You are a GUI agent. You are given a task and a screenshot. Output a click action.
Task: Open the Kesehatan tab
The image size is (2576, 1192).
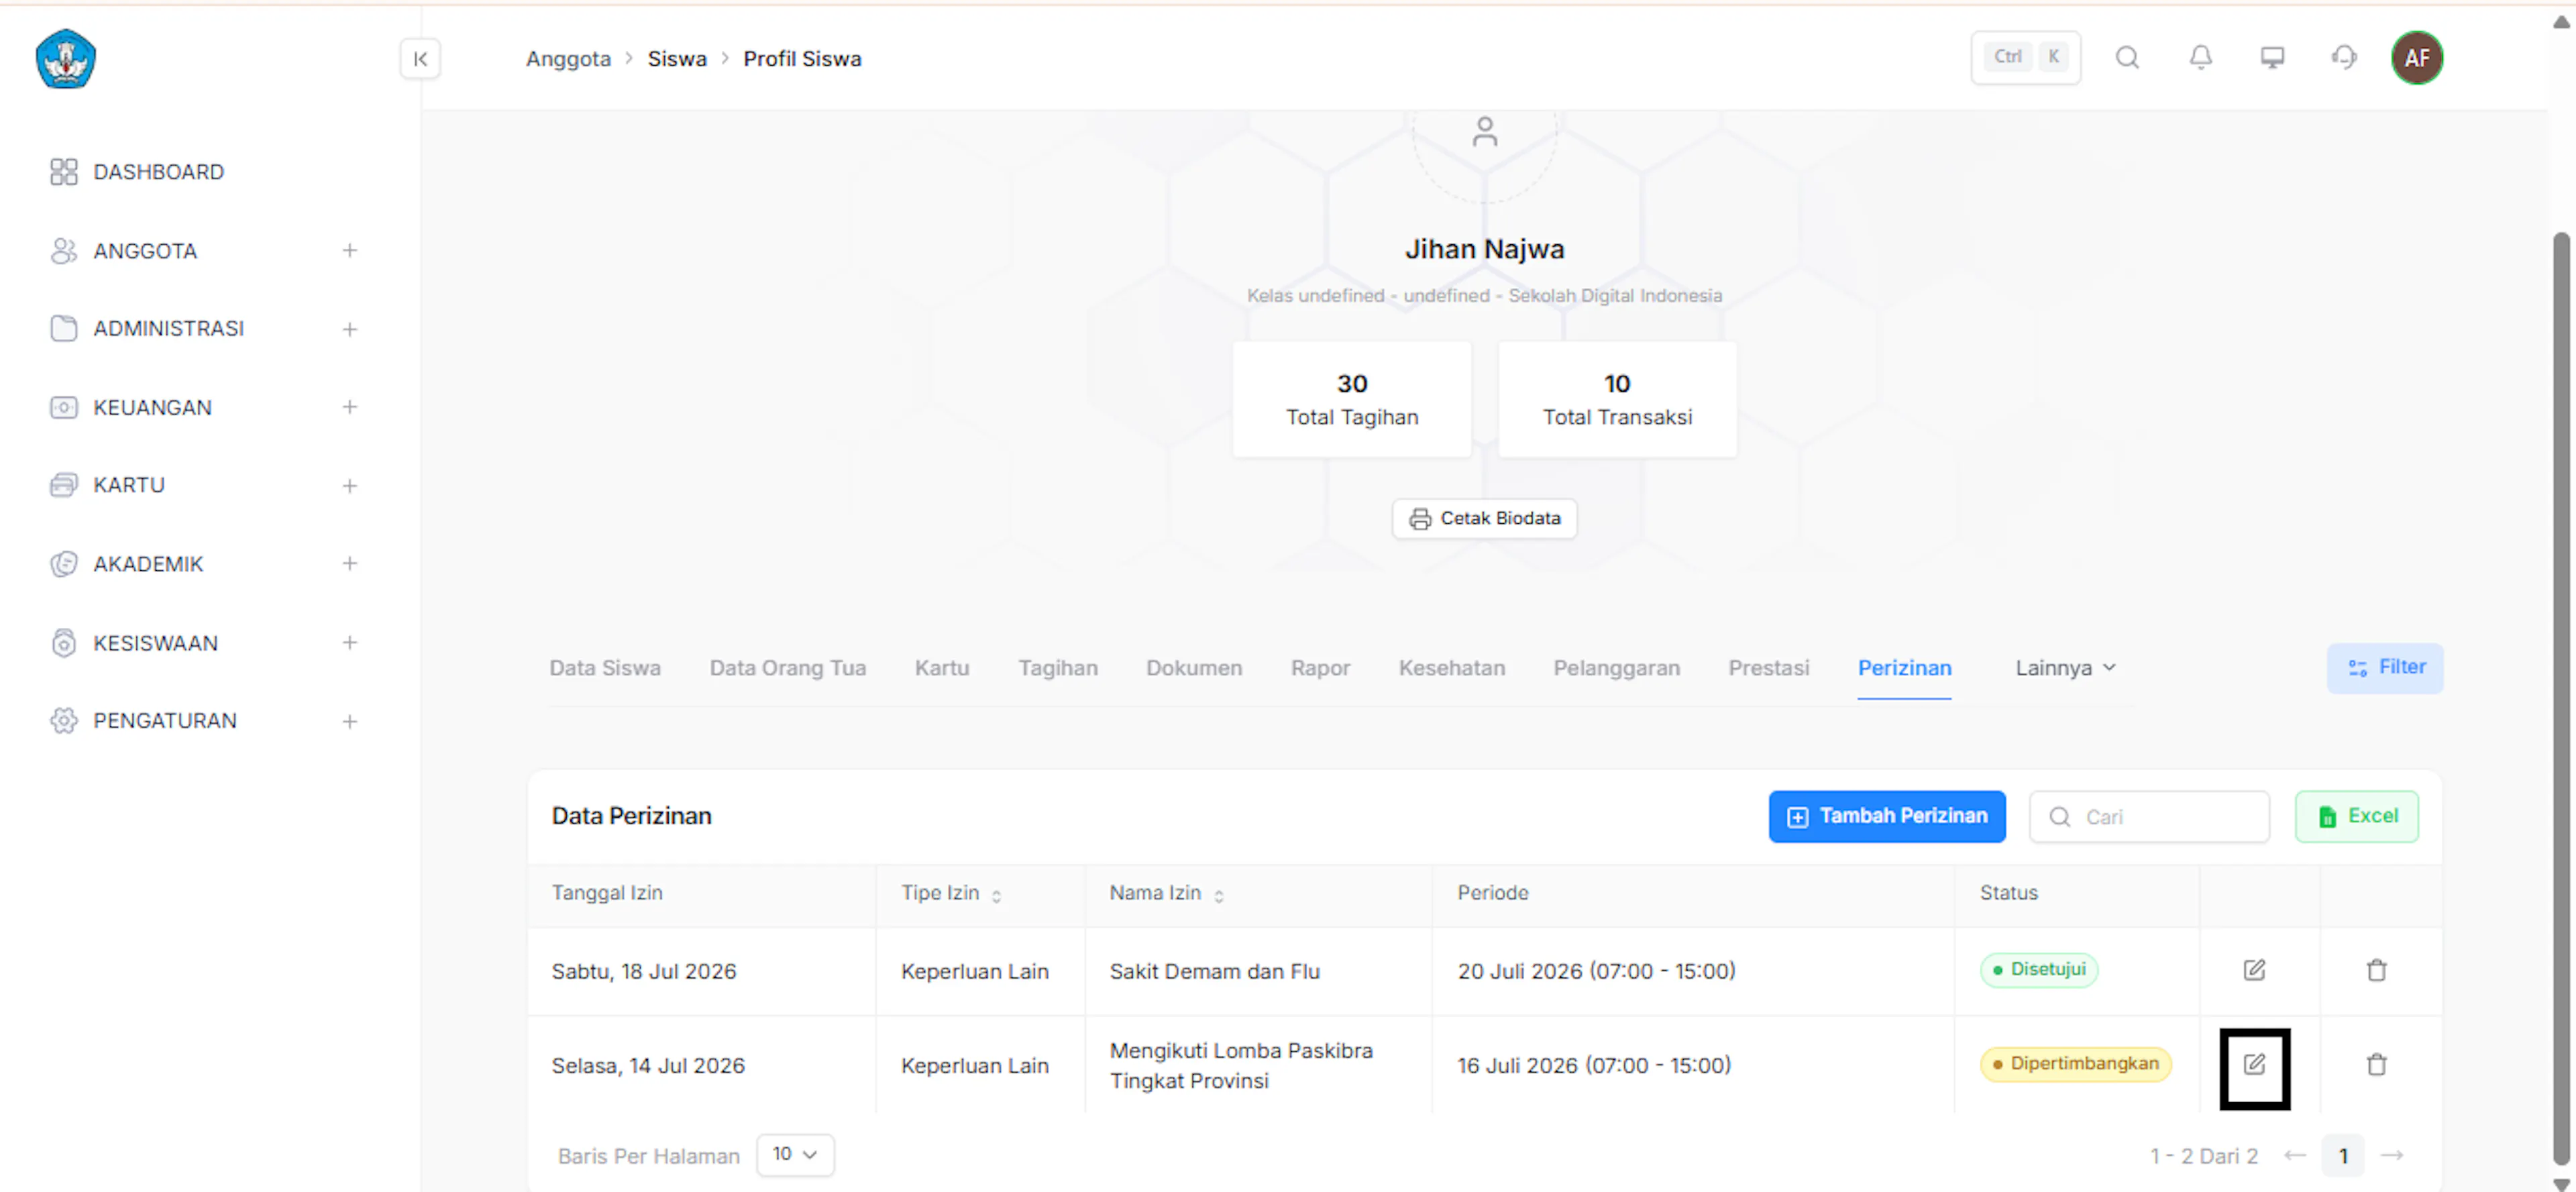[1451, 668]
